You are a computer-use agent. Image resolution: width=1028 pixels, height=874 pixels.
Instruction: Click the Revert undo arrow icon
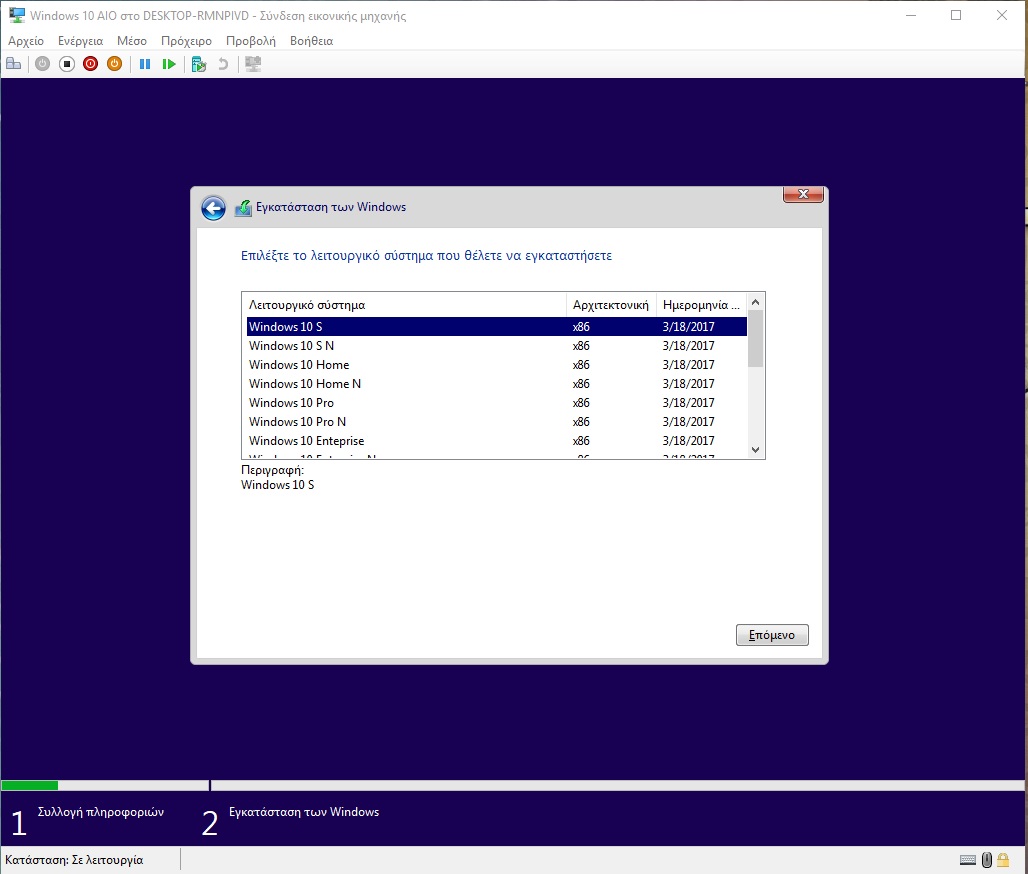(223, 64)
